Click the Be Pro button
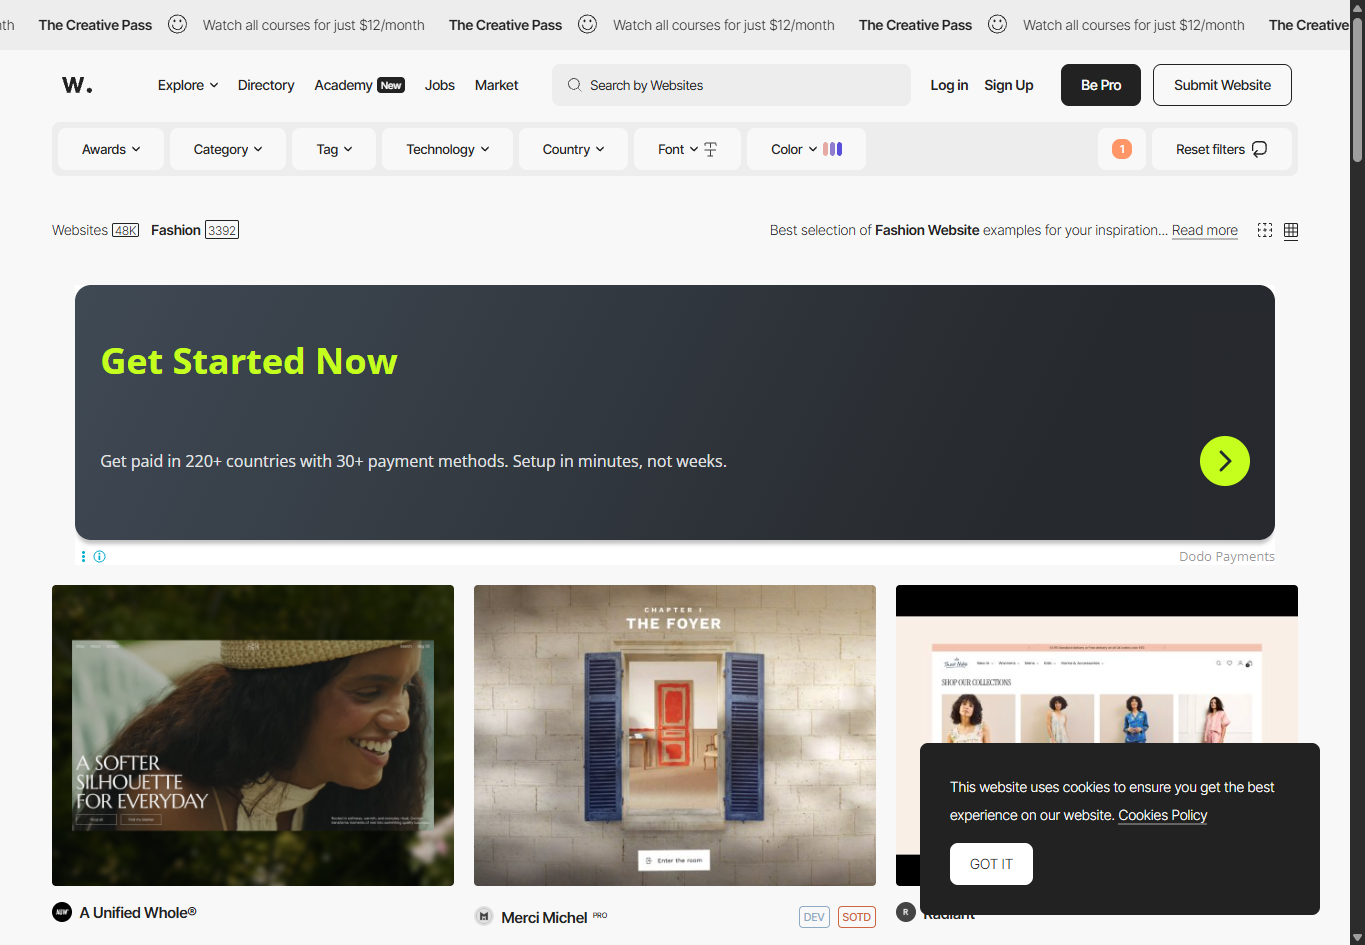Image resolution: width=1365 pixels, height=945 pixels. tap(1101, 85)
